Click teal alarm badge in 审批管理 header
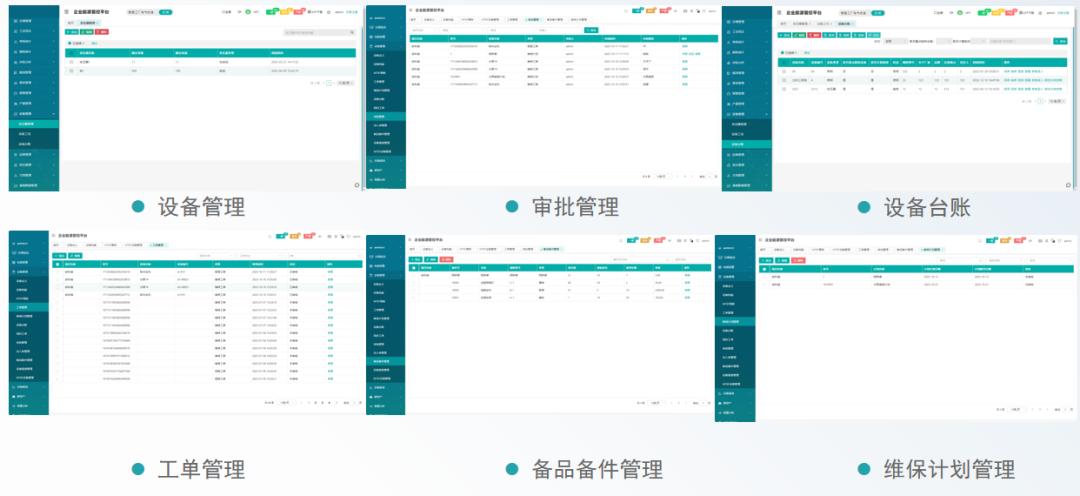The width and height of the screenshot is (1080, 496). 637,11
